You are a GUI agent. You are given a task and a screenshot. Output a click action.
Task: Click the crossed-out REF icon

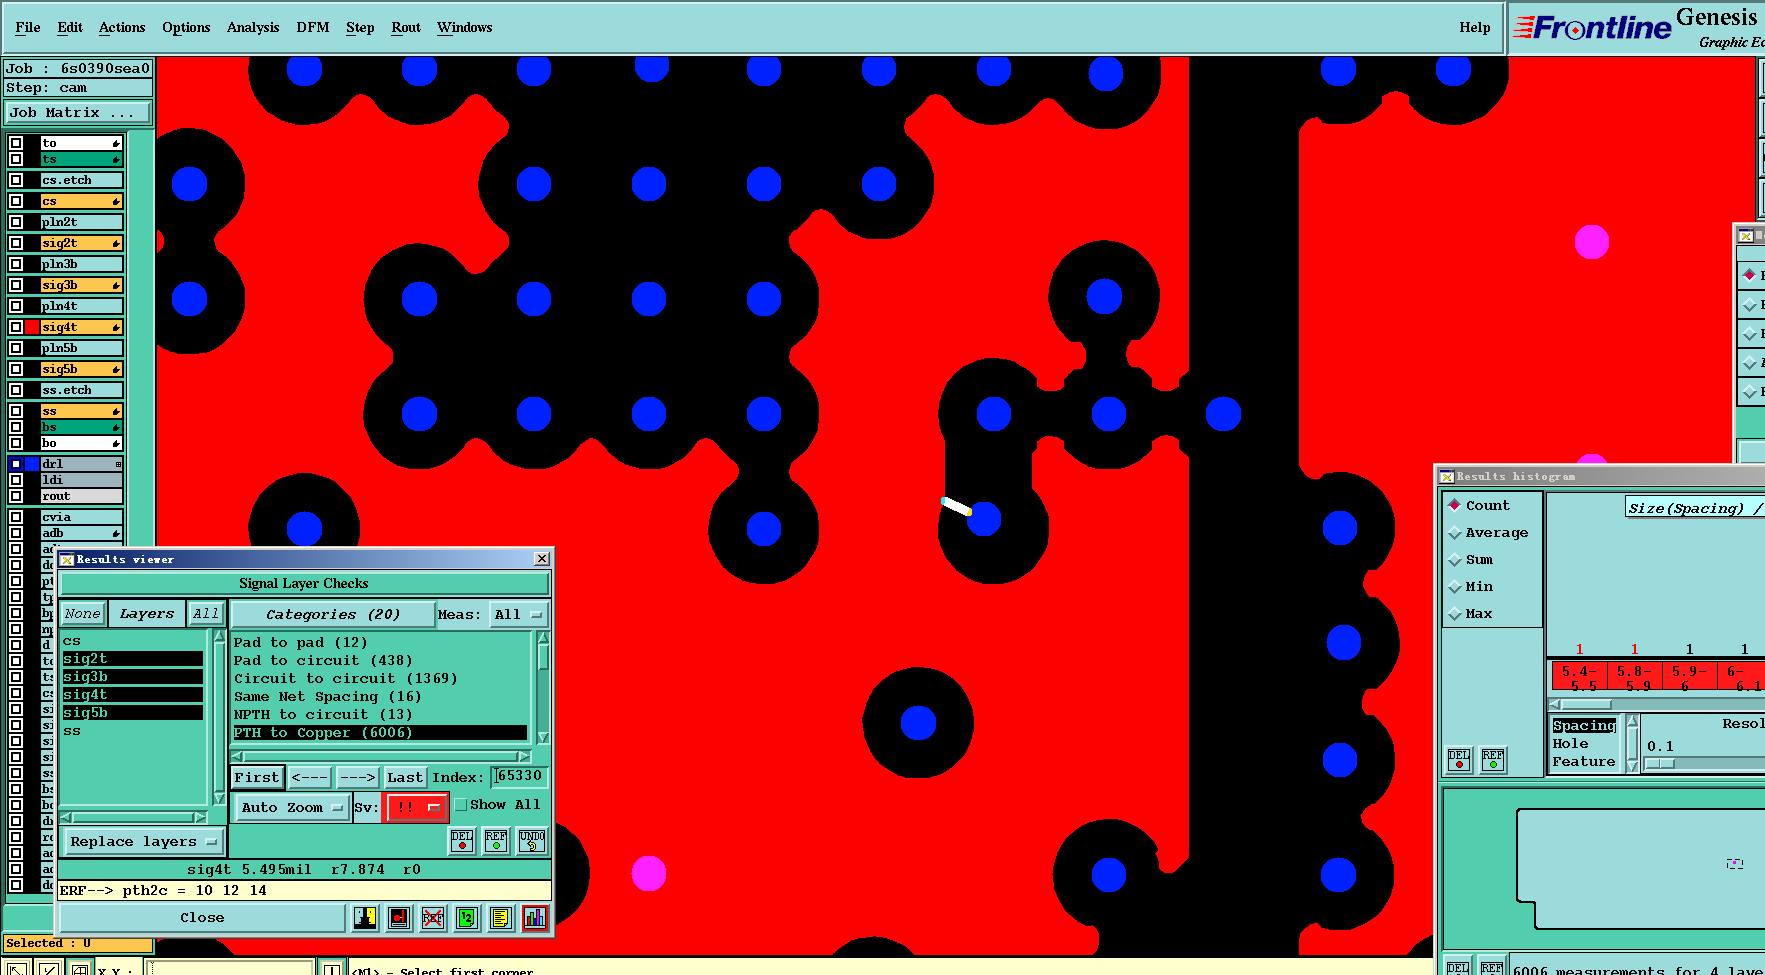click(433, 917)
